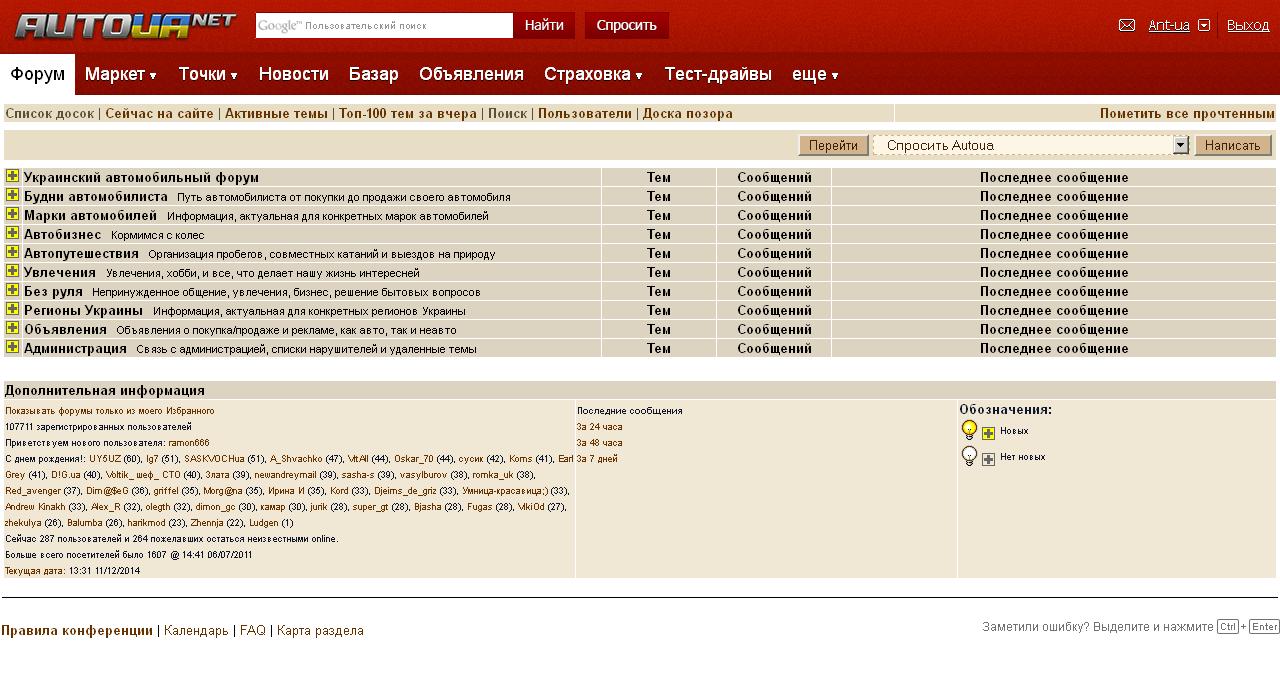
Task: Click the grey plus icon beside 'Нет новых'
Action: pyautogui.click(x=988, y=459)
